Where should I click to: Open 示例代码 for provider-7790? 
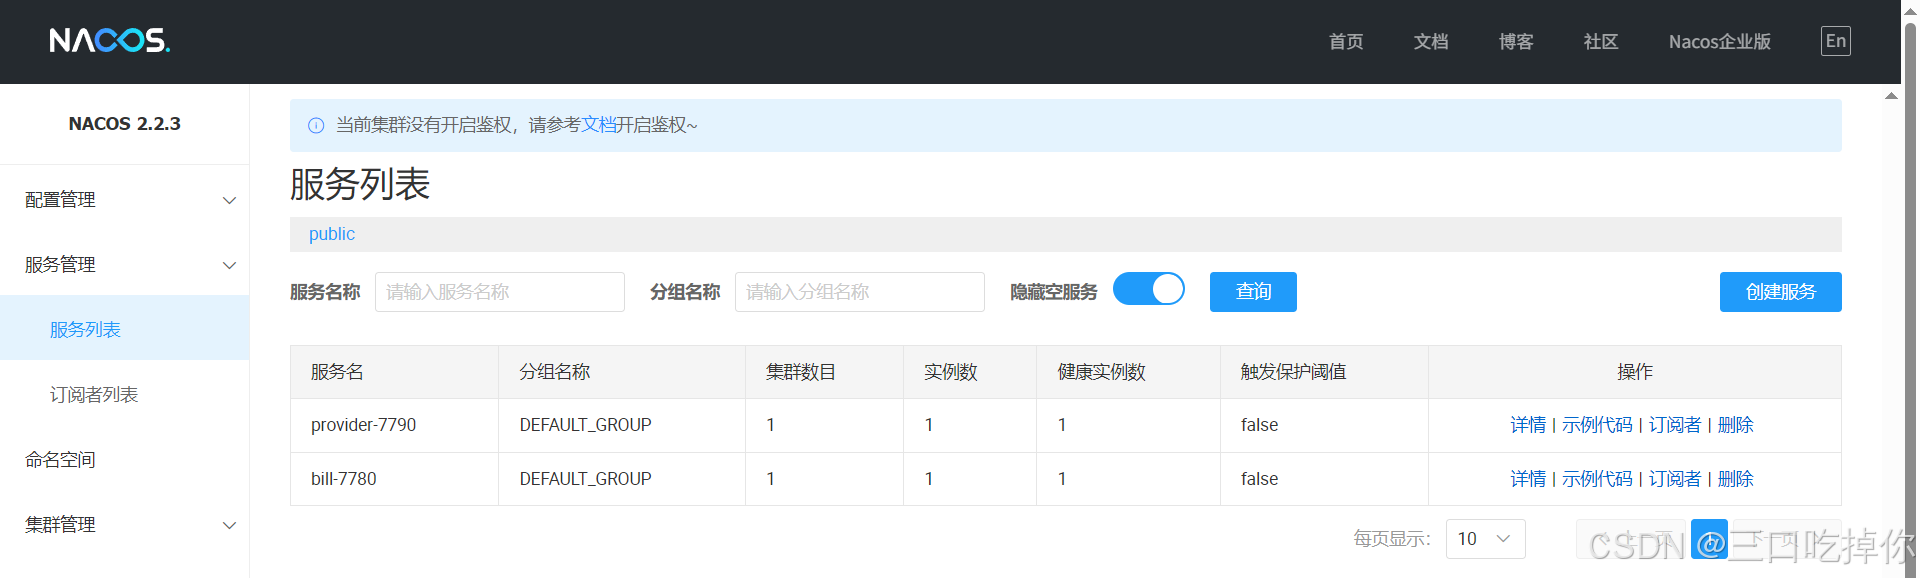click(1597, 425)
